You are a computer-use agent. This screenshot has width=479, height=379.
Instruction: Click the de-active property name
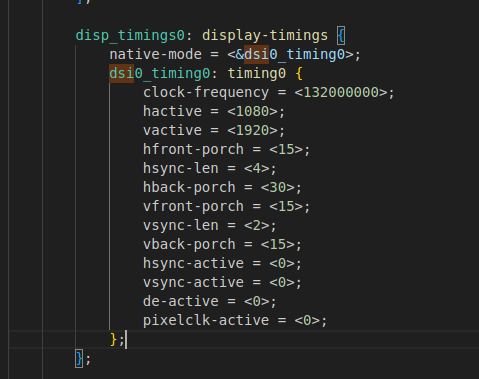181,301
